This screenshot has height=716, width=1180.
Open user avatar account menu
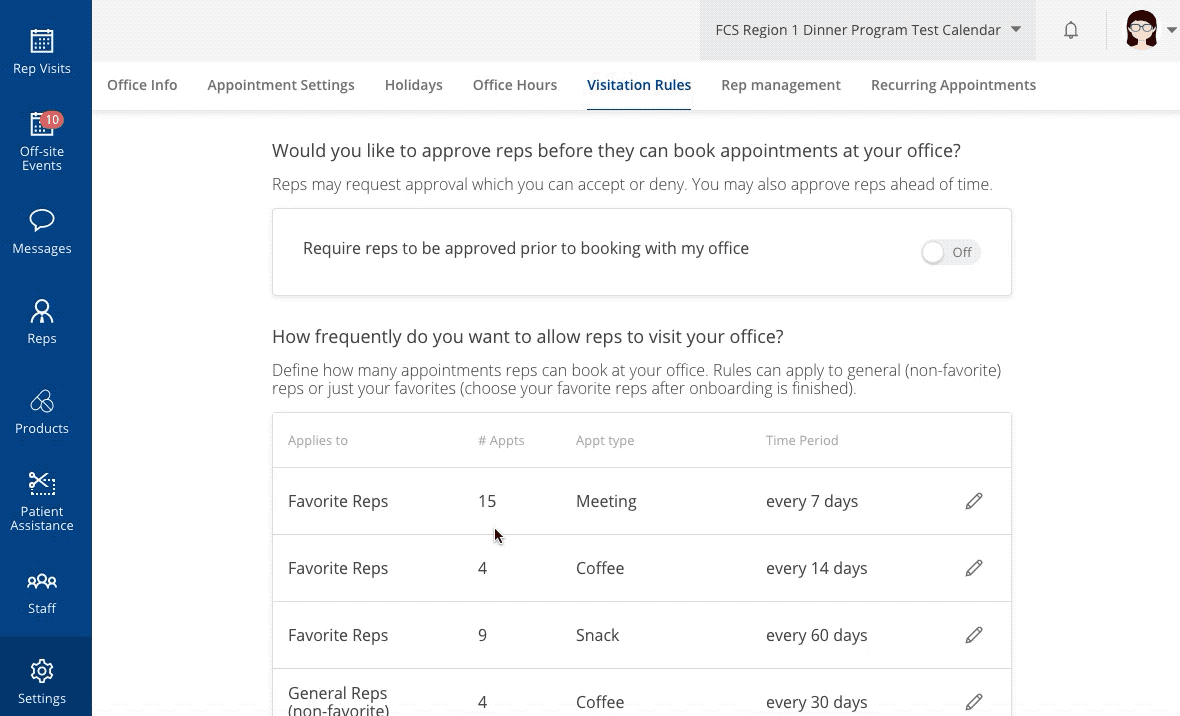1150,30
